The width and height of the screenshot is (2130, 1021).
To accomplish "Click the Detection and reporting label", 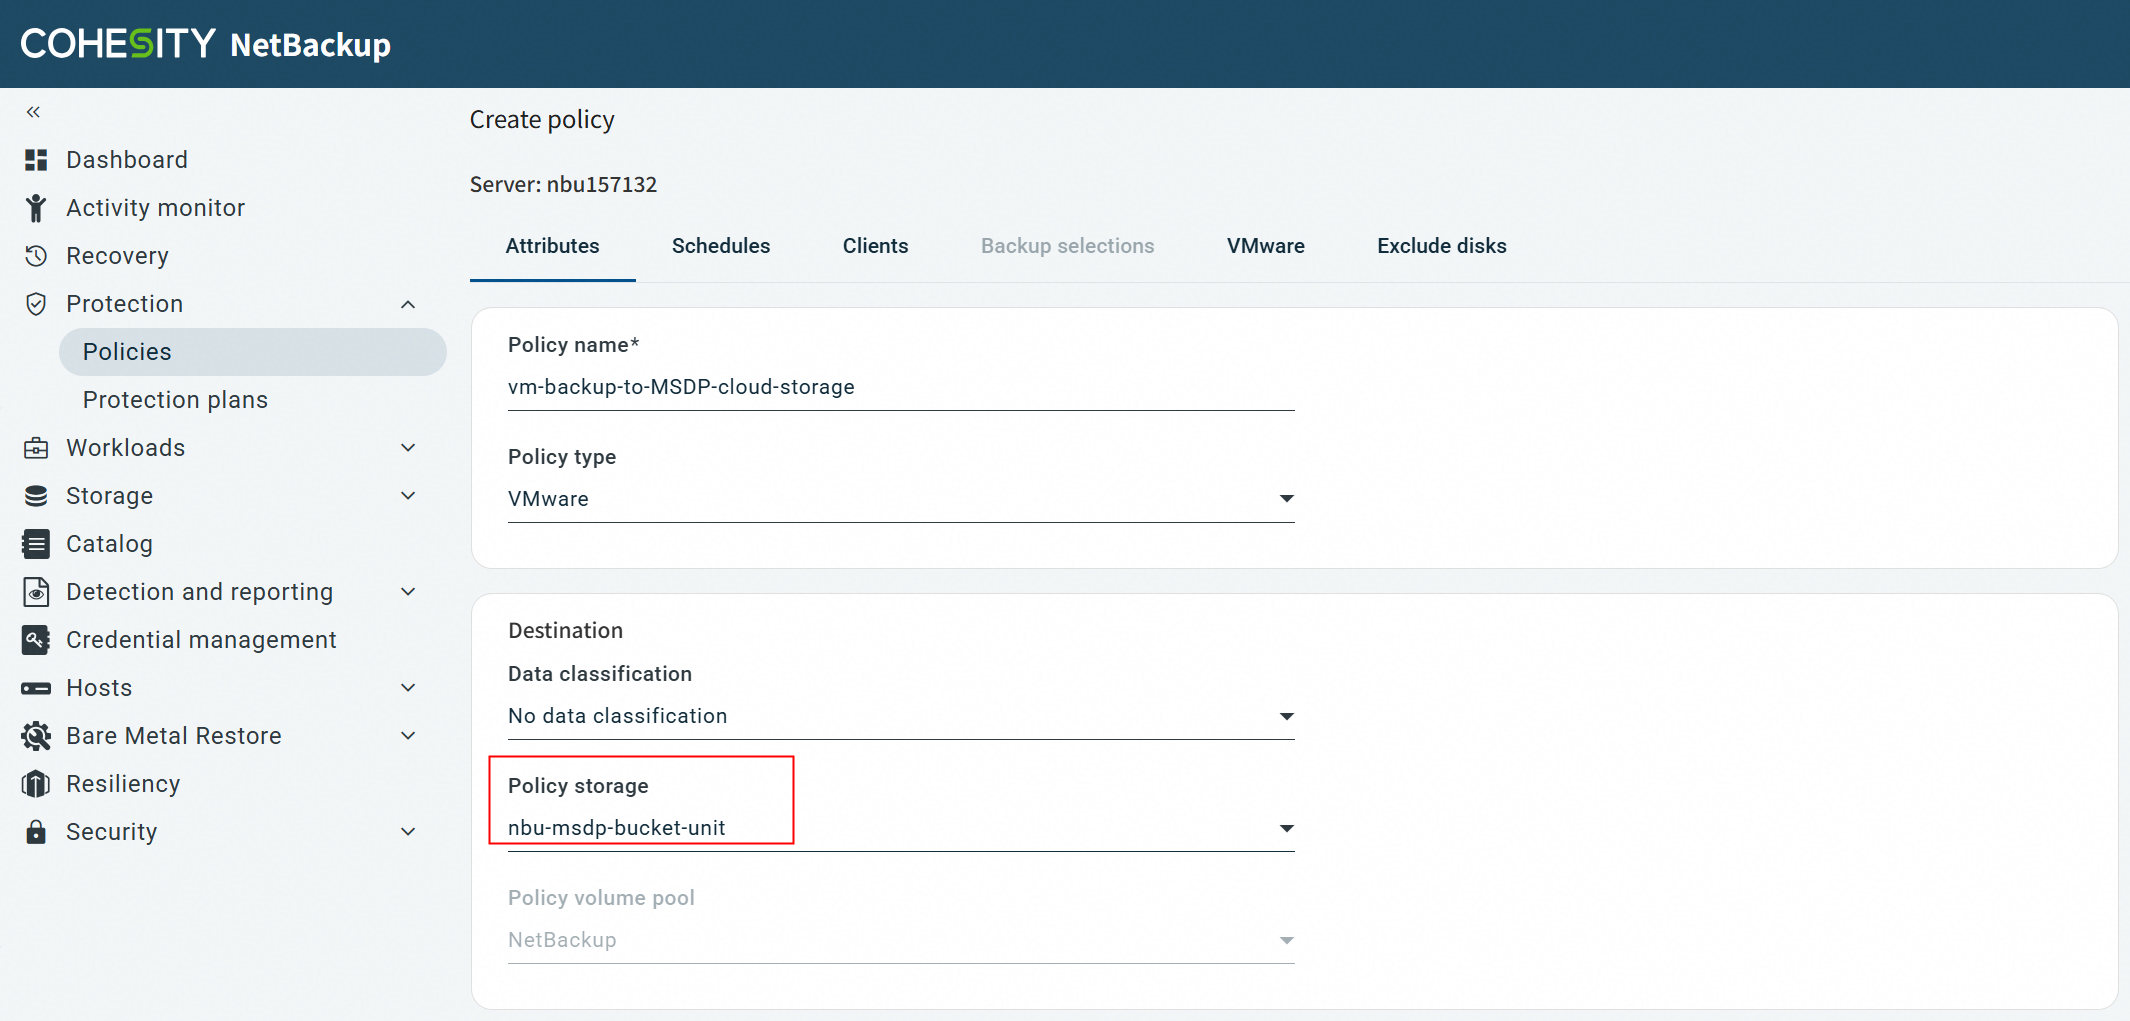I will (200, 592).
